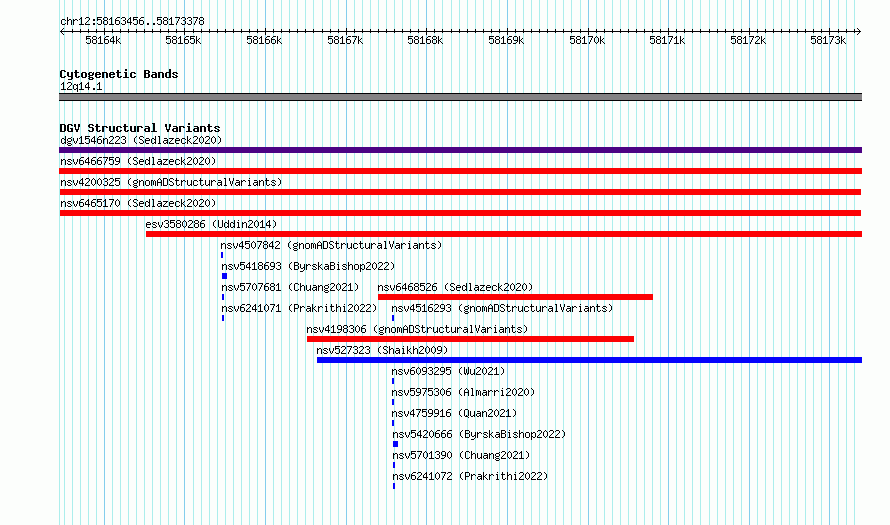Click the nsv527323 Shaikh2009 blue bar
Viewport: 890px width, 525px height.
pyautogui.click(x=589, y=360)
